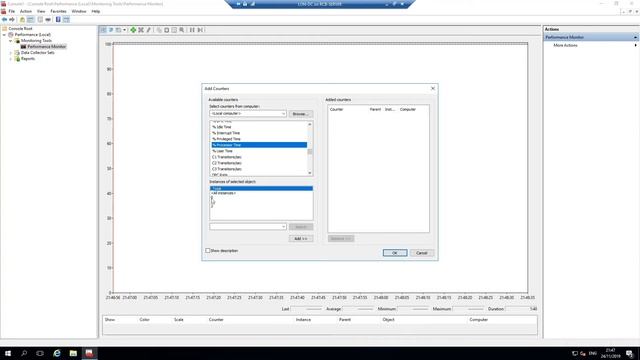Open the graph type dropdown arrow
This screenshot has width=640, height=360.
(x=124, y=30)
